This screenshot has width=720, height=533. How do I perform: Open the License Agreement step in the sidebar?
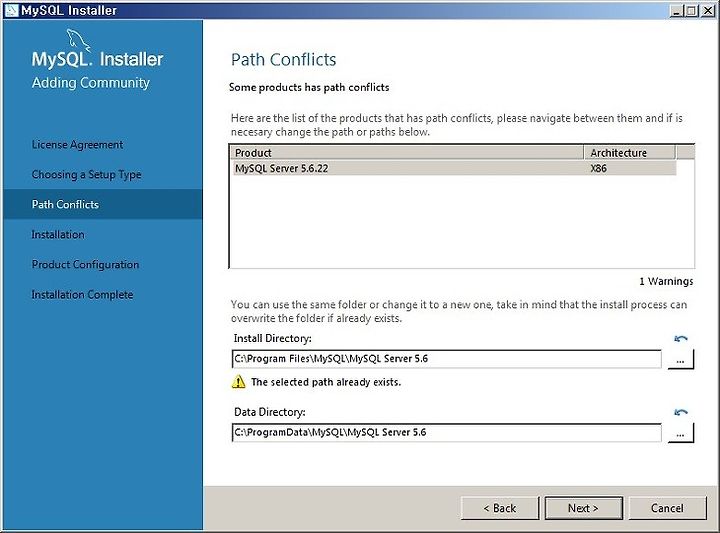coord(77,145)
